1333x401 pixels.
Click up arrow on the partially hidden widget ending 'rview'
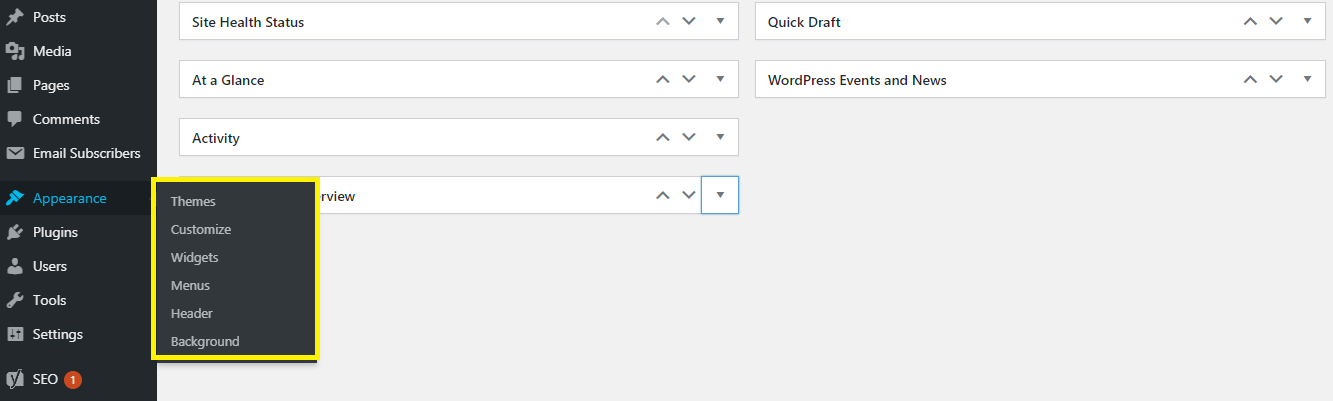click(x=662, y=195)
